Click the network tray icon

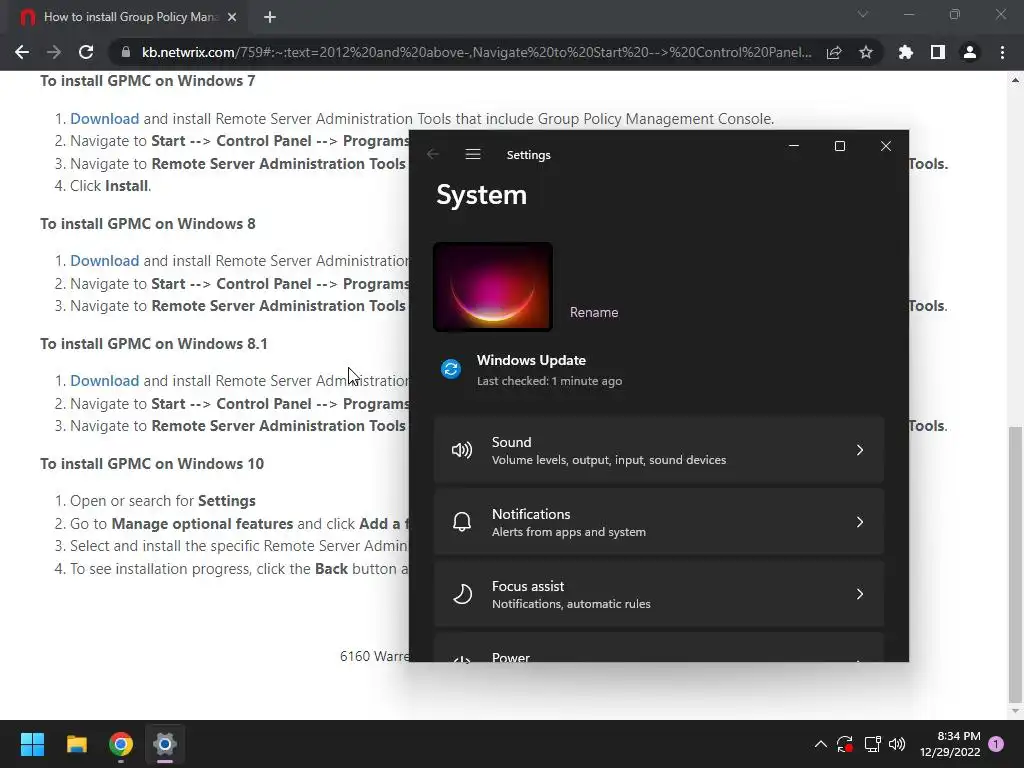[x=872, y=744]
